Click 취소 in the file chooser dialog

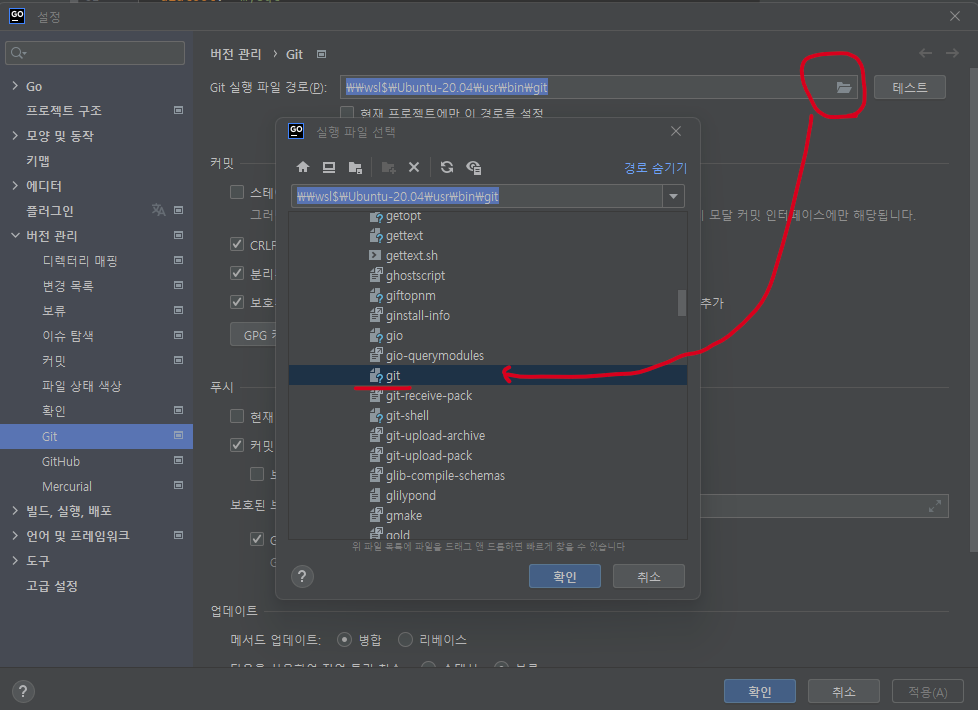[649, 576]
